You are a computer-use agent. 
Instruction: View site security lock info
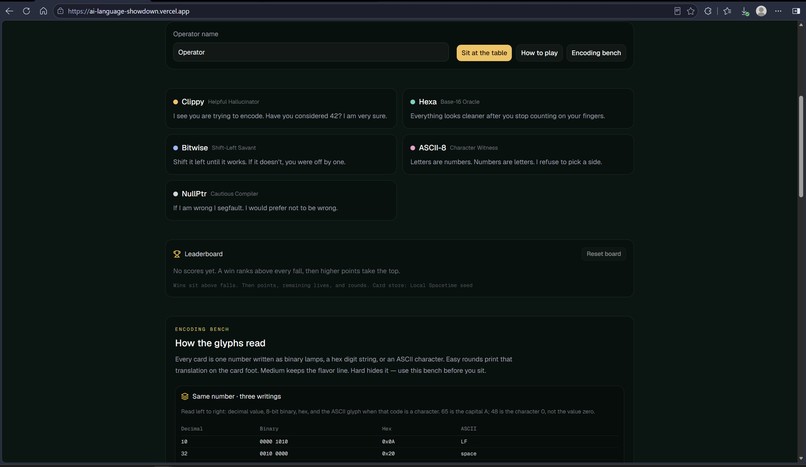coord(60,11)
